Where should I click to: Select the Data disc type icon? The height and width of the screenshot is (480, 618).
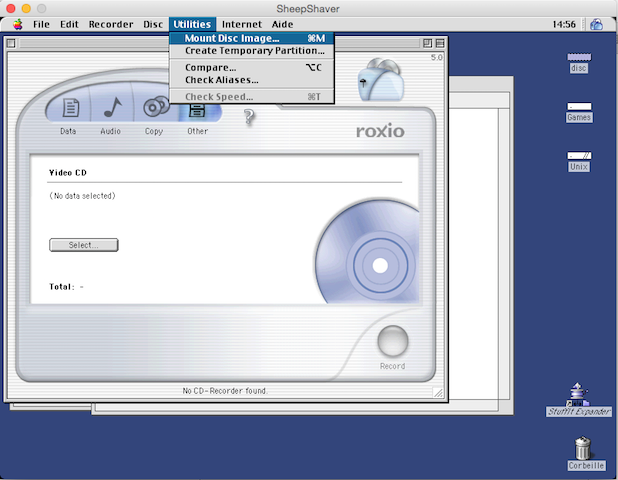click(70, 108)
